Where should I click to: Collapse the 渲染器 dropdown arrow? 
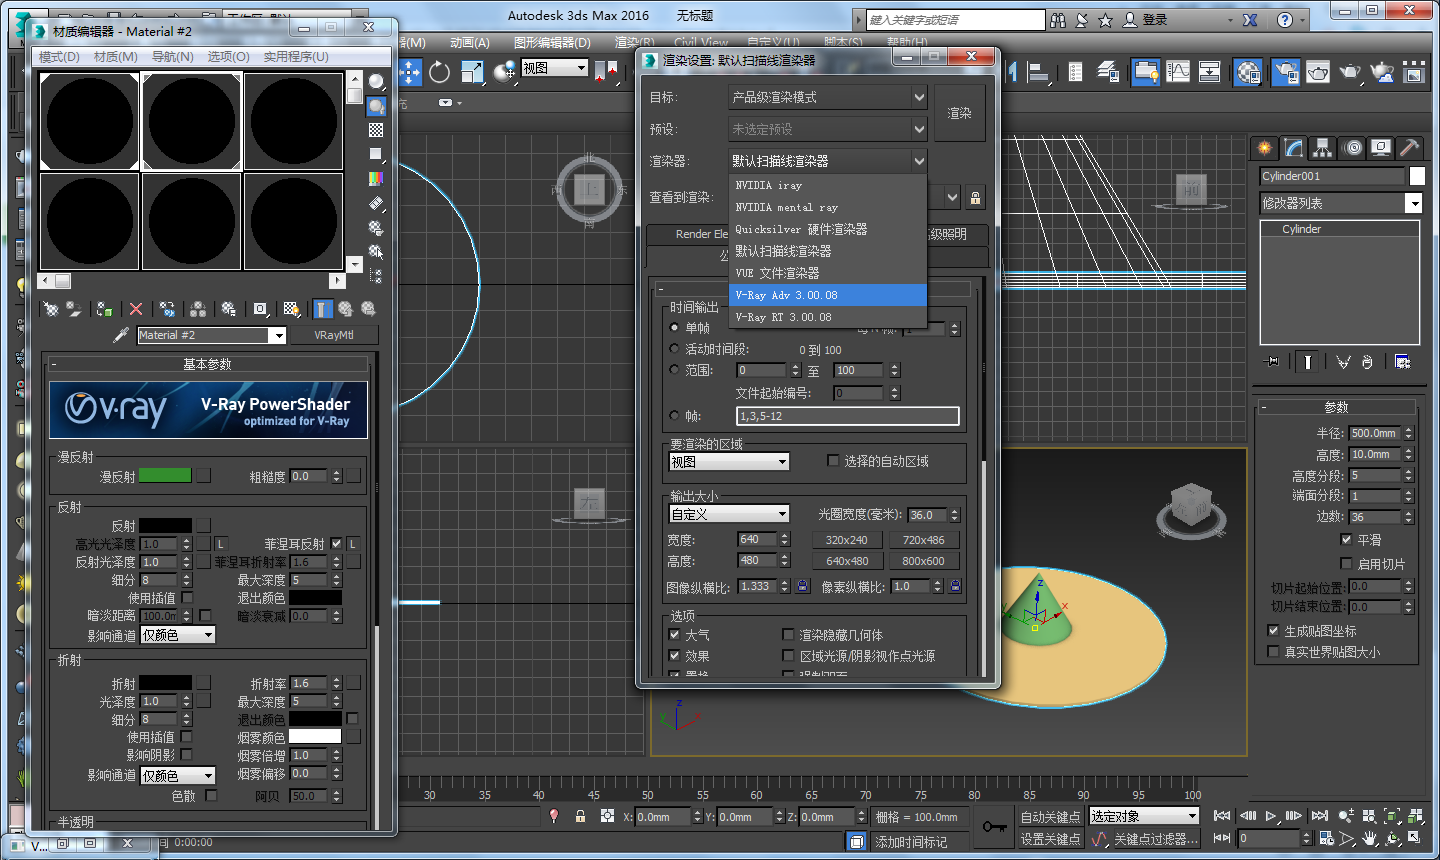[919, 161]
